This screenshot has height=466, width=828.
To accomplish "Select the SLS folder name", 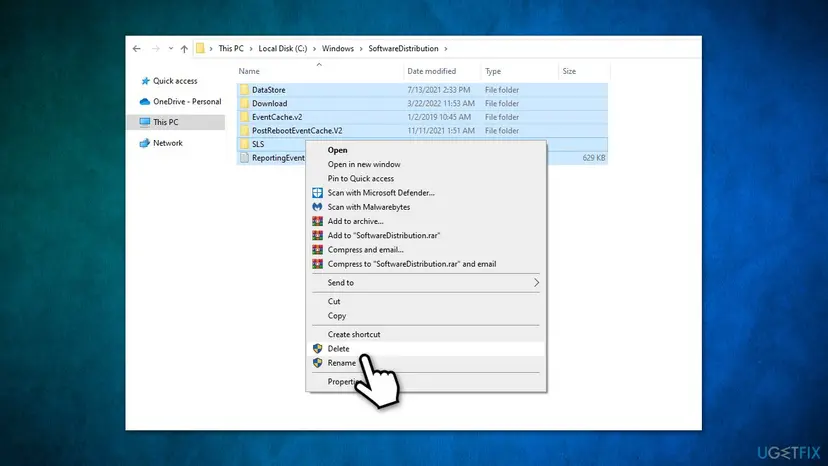I will point(258,144).
